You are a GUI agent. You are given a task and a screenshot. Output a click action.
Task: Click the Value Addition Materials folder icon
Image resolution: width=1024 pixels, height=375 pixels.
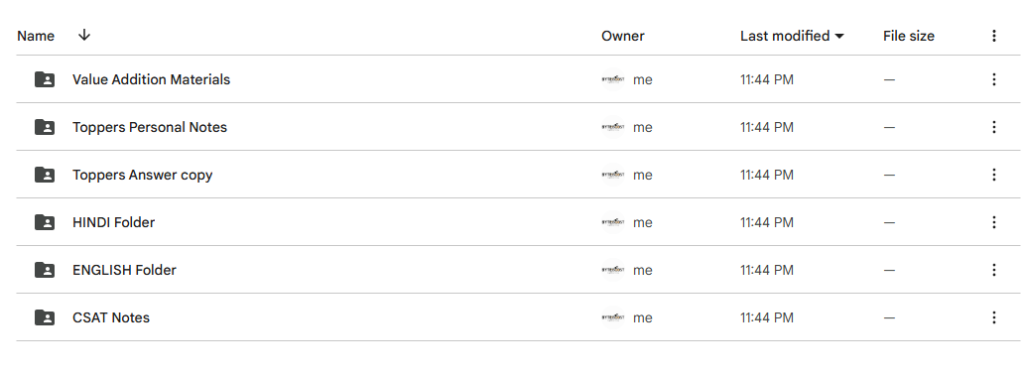[44, 80]
